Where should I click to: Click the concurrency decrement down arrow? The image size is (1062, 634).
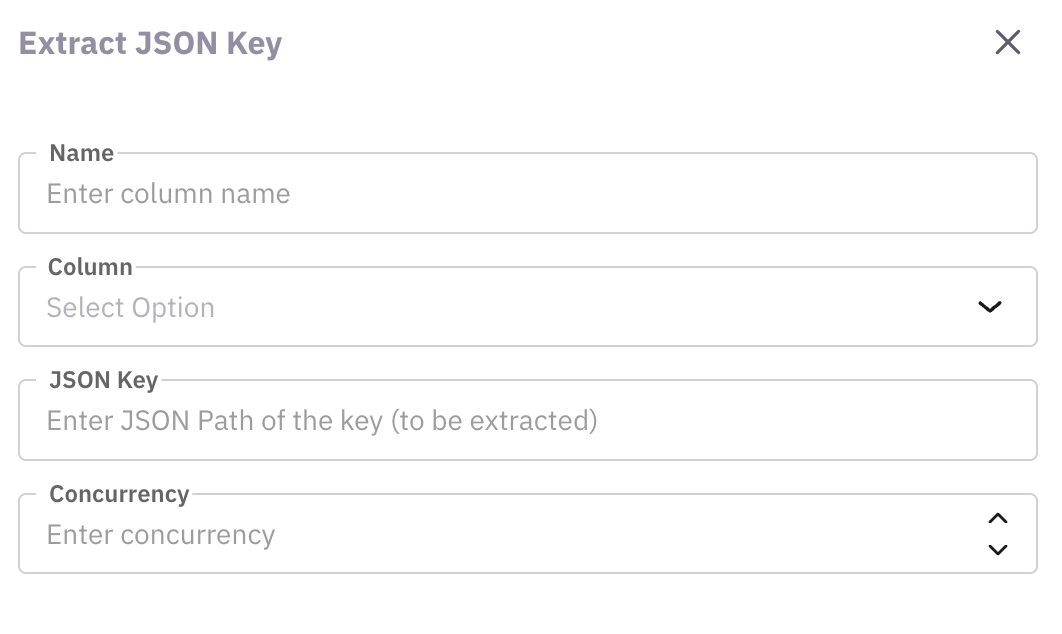pyautogui.click(x=997, y=549)
